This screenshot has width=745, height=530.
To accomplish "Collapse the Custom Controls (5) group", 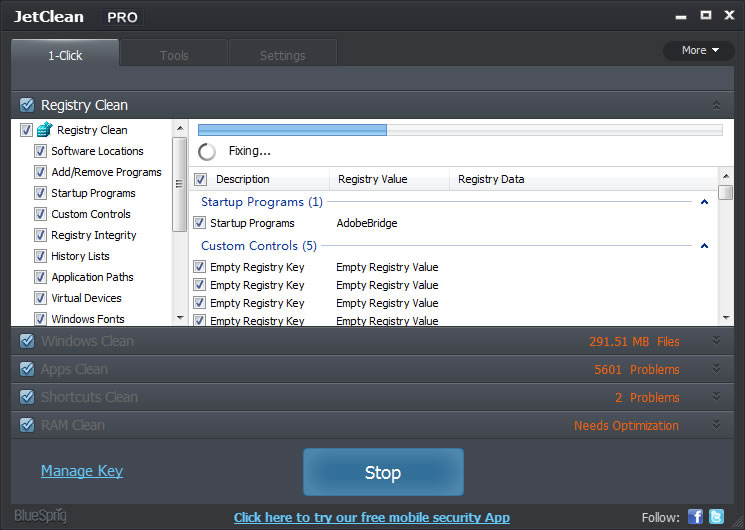I will pos(705,246).
